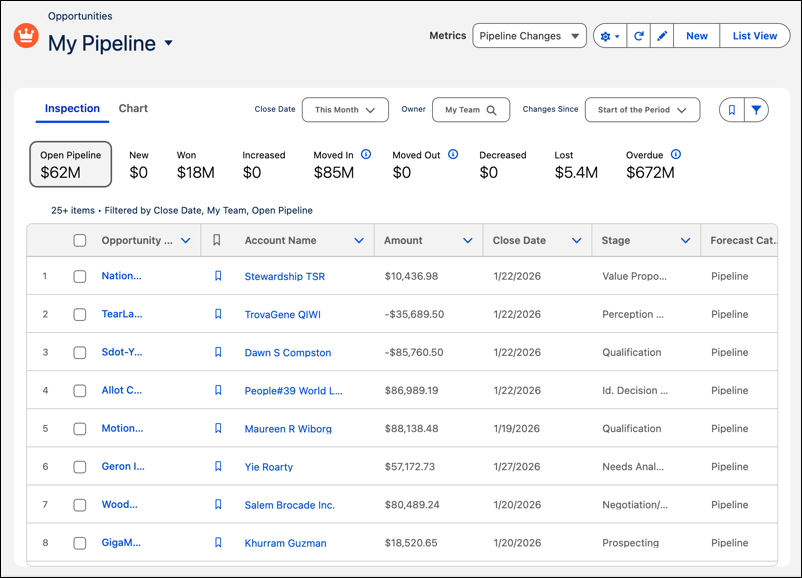
Task: Bookmark the Khurram Guzman row
Action: tap(218, 543)
